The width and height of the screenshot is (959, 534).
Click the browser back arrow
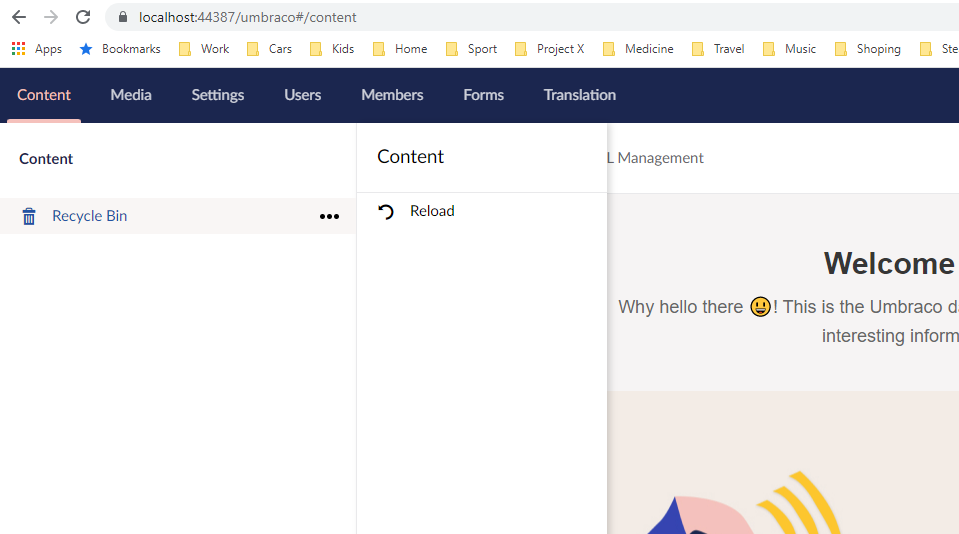(x=19, y=17)
